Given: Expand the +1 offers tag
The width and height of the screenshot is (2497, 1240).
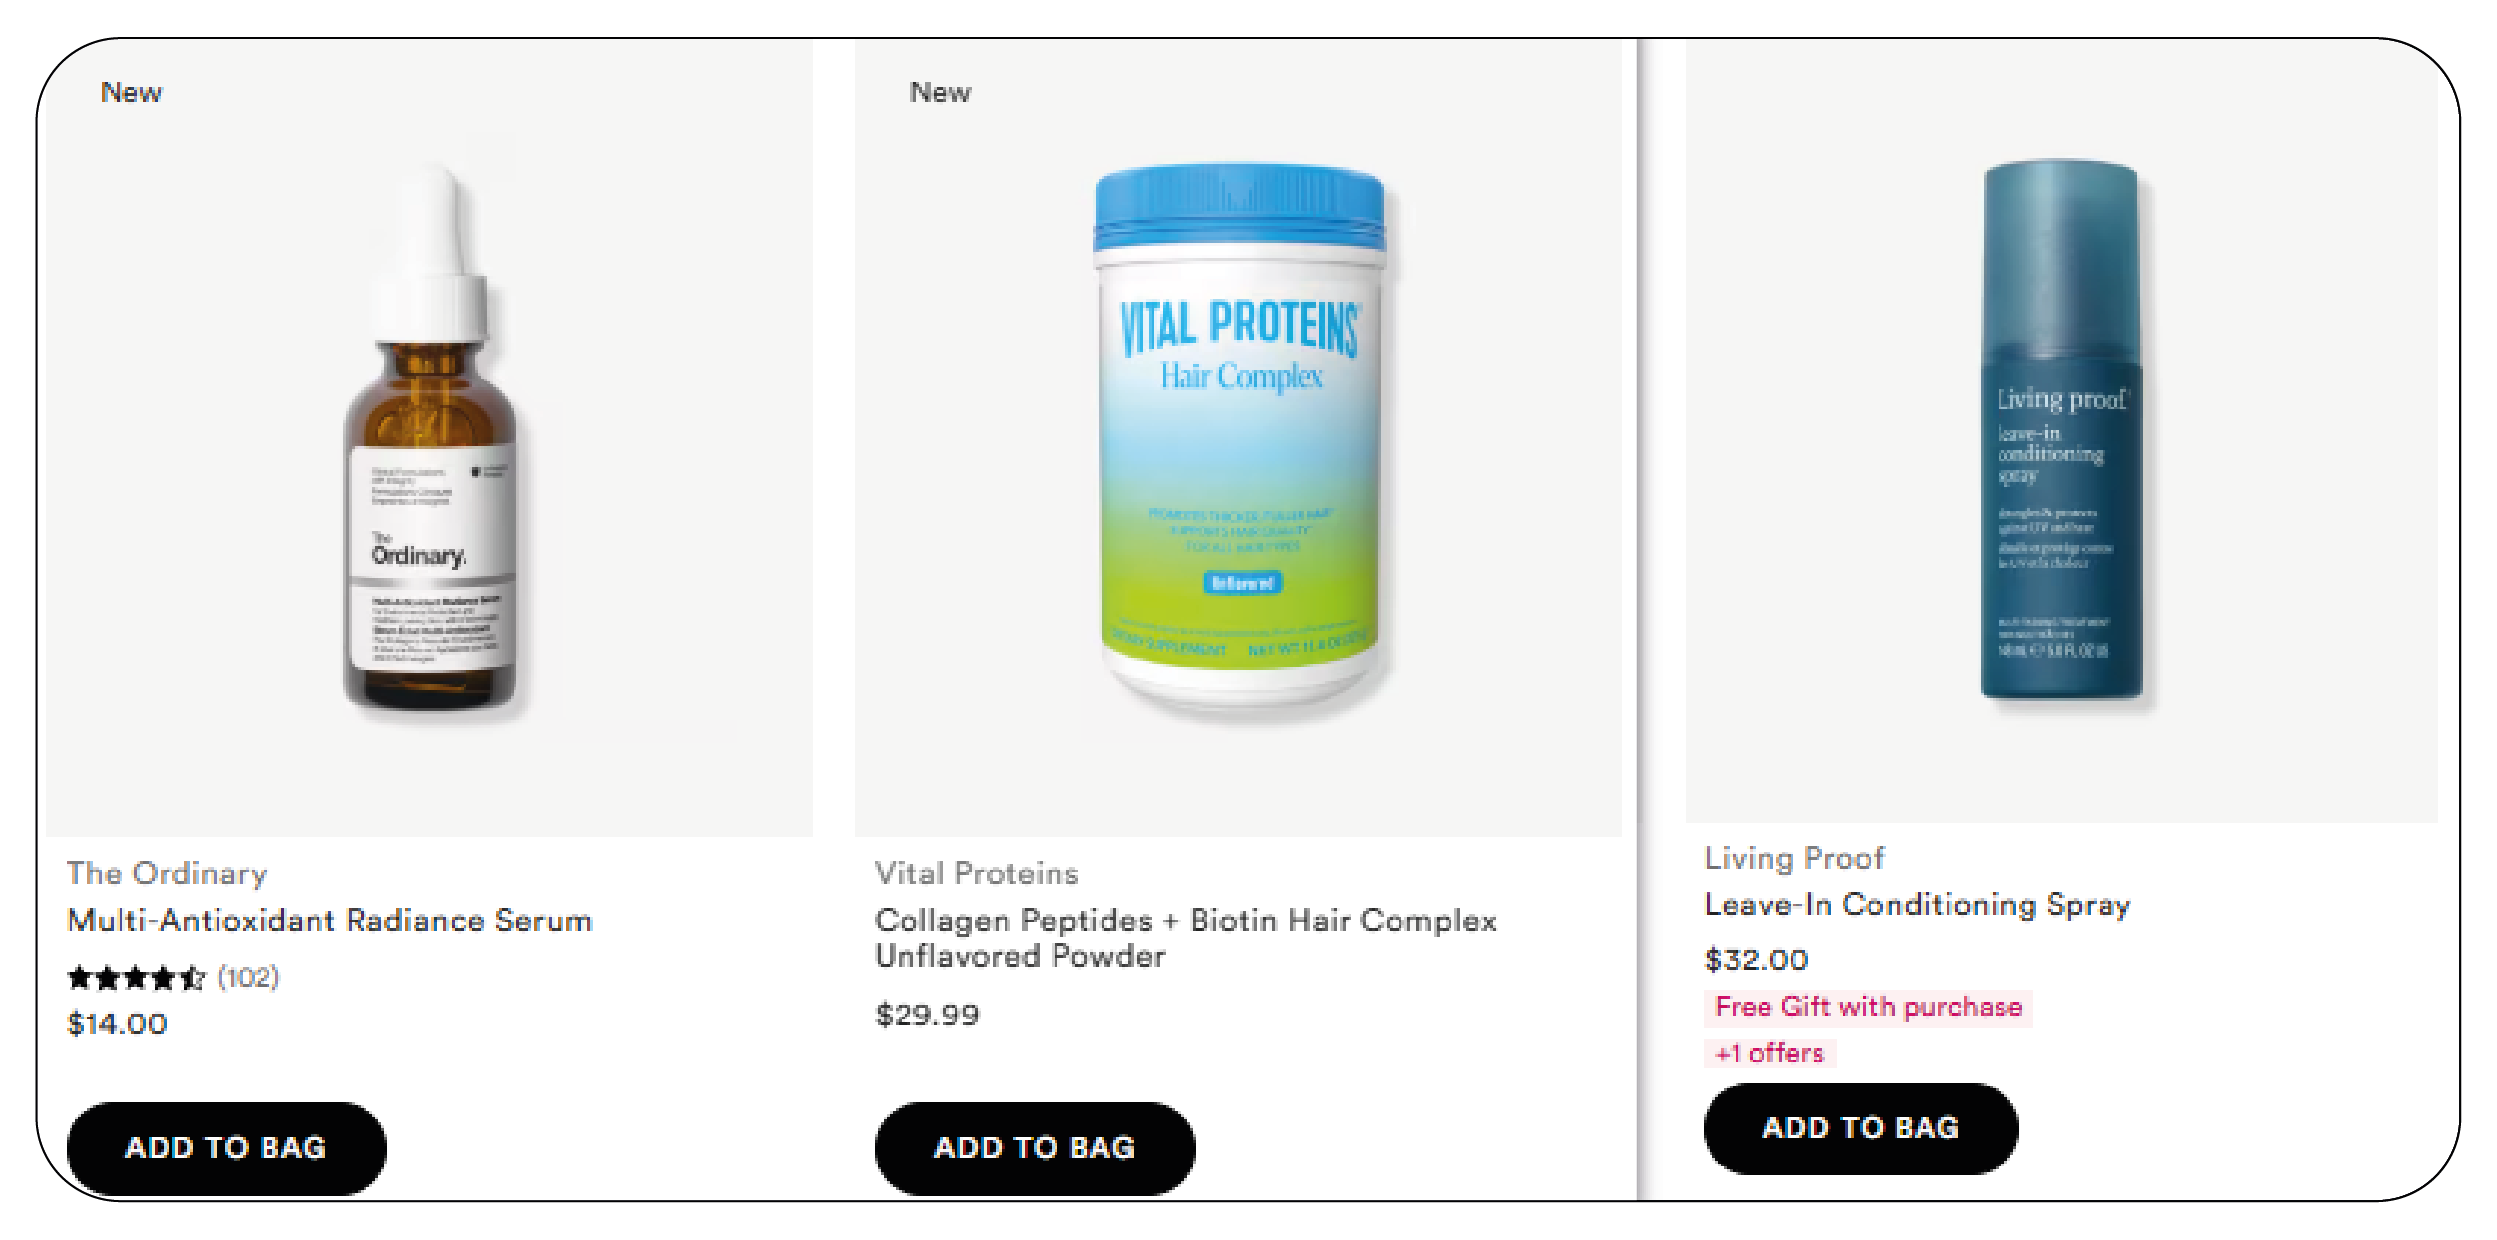Looking at the screenshot, I should coord(1769,1053).
